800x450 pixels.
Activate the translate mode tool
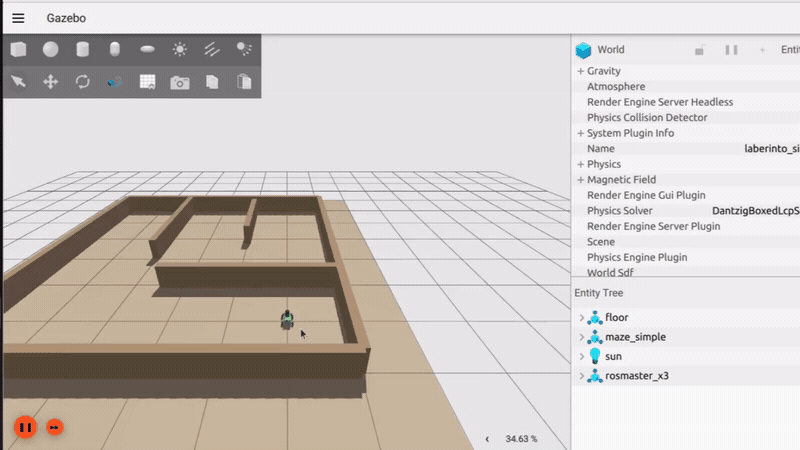[x=51, y=82]
